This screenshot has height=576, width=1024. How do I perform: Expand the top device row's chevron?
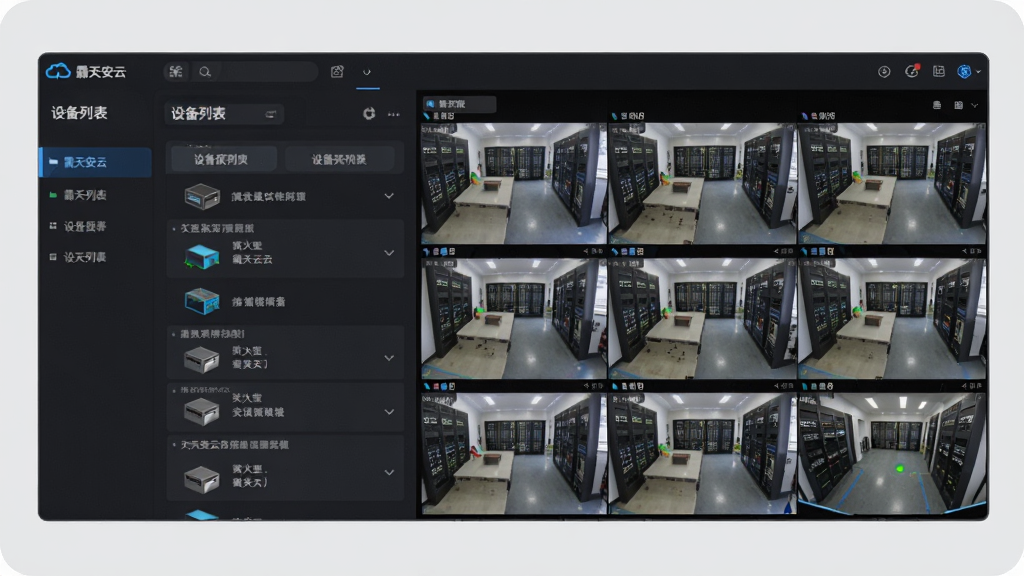(389, 196)
